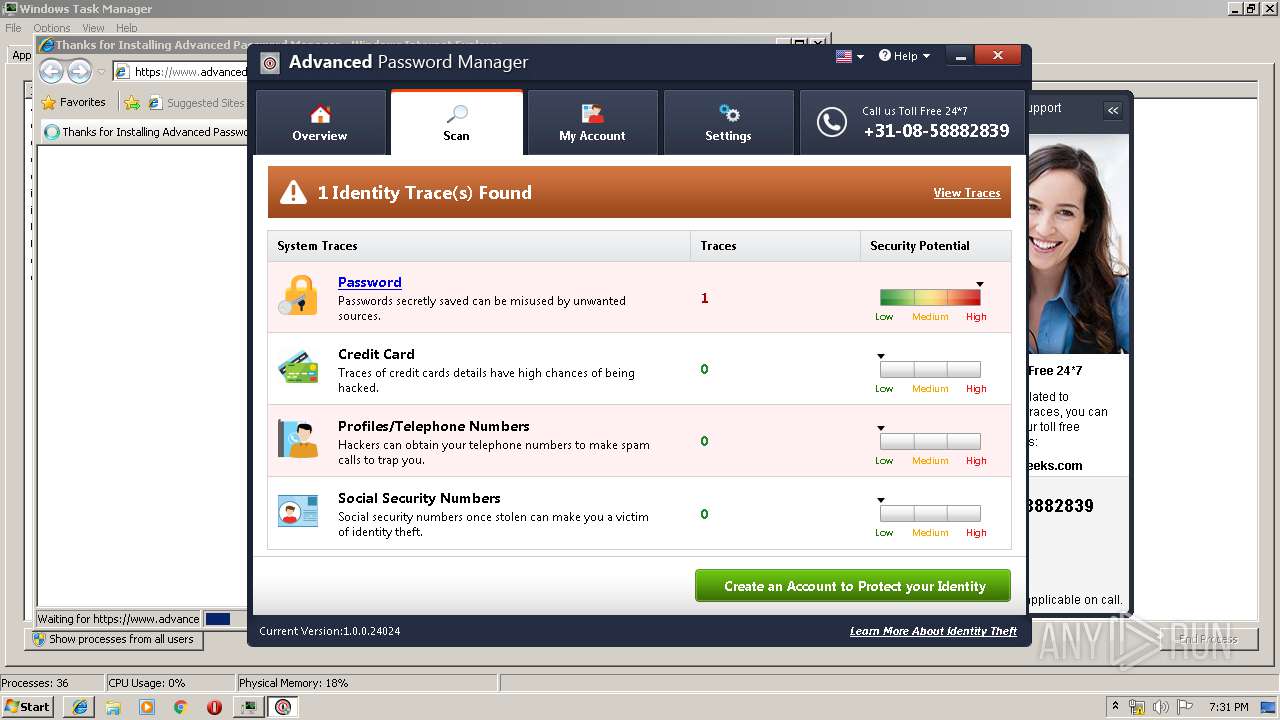Open the Opera taskbar icon
Image resolution: width=1280 pixels, height=720 pixels.
tap(214, 707)
